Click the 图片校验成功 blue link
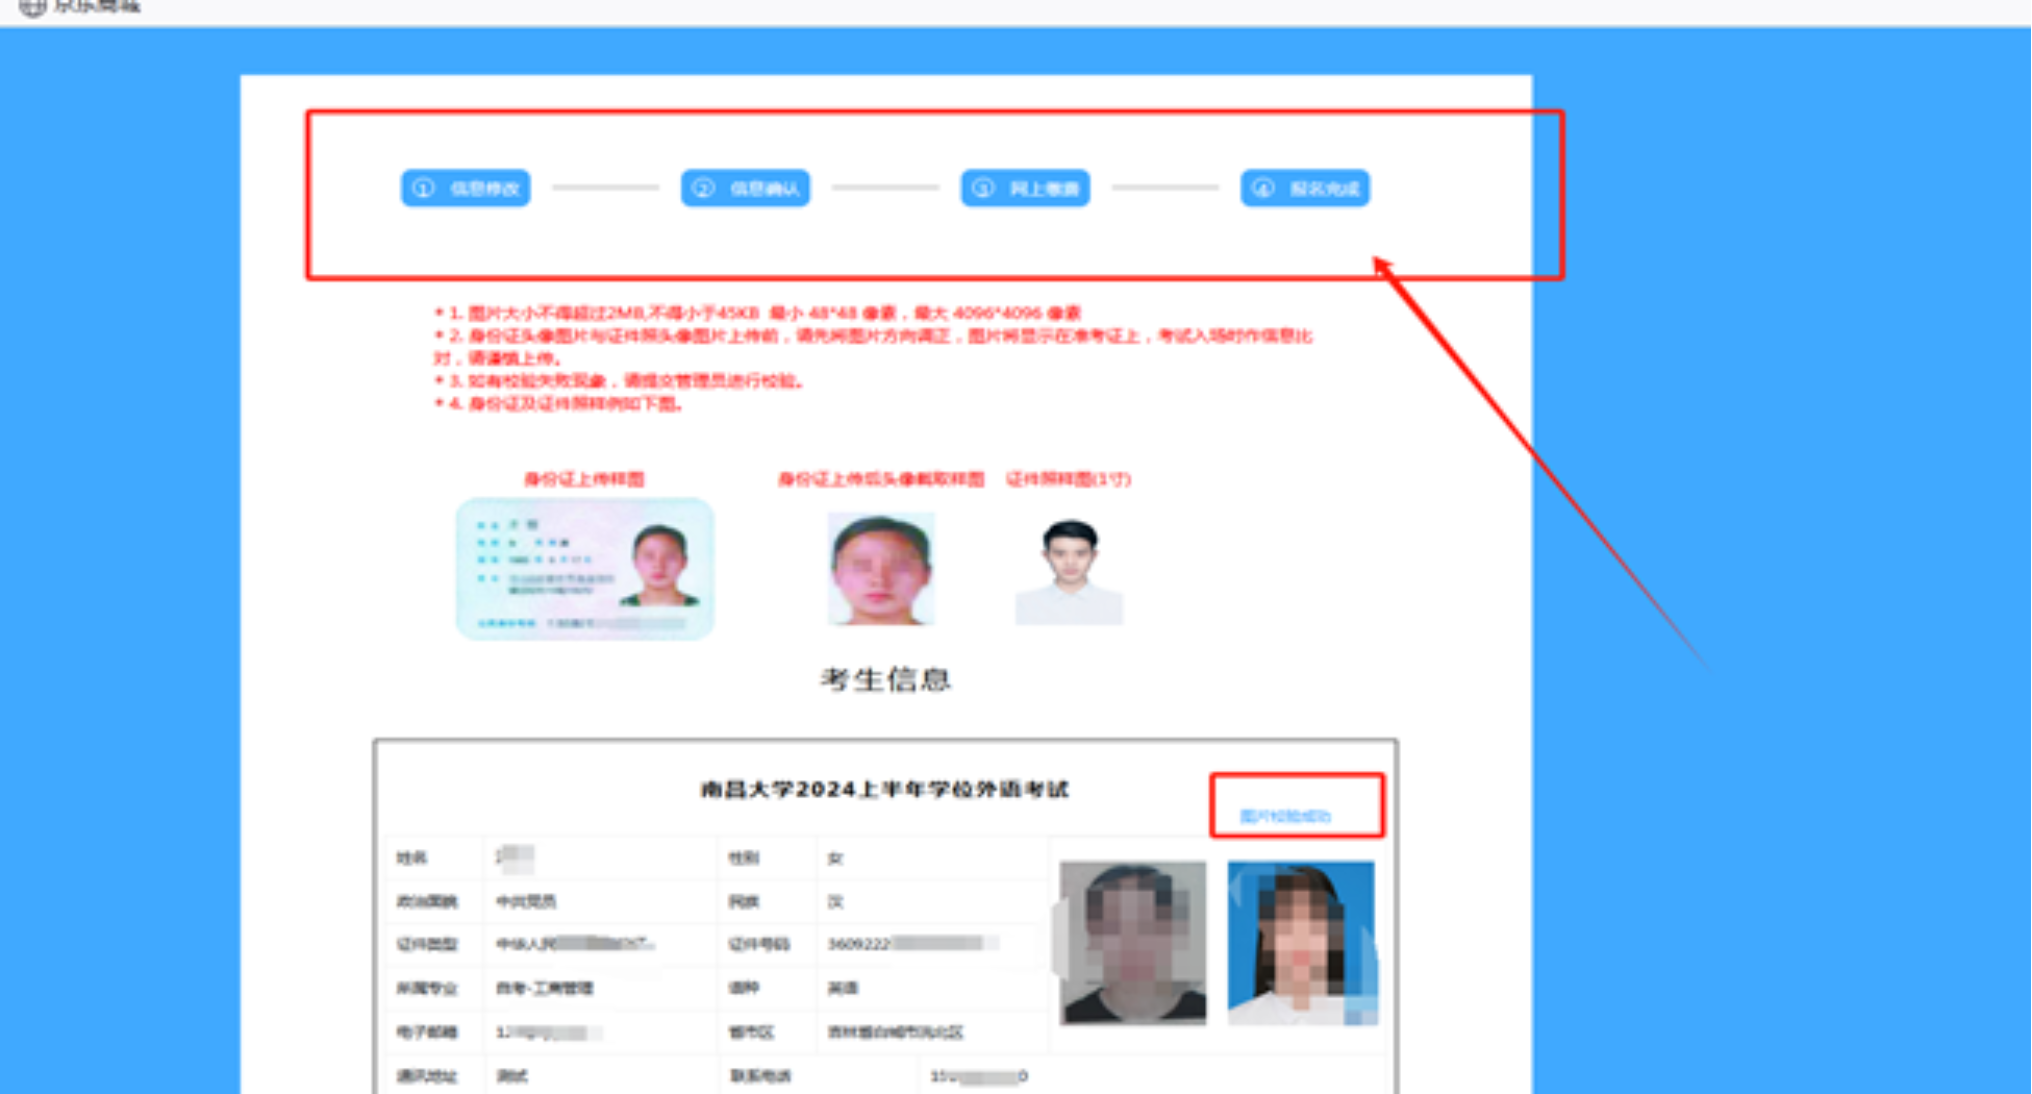Image resolution: width=2032 pixels, height=1094 pixels. pyautogui.click(x=1285, y=816)
